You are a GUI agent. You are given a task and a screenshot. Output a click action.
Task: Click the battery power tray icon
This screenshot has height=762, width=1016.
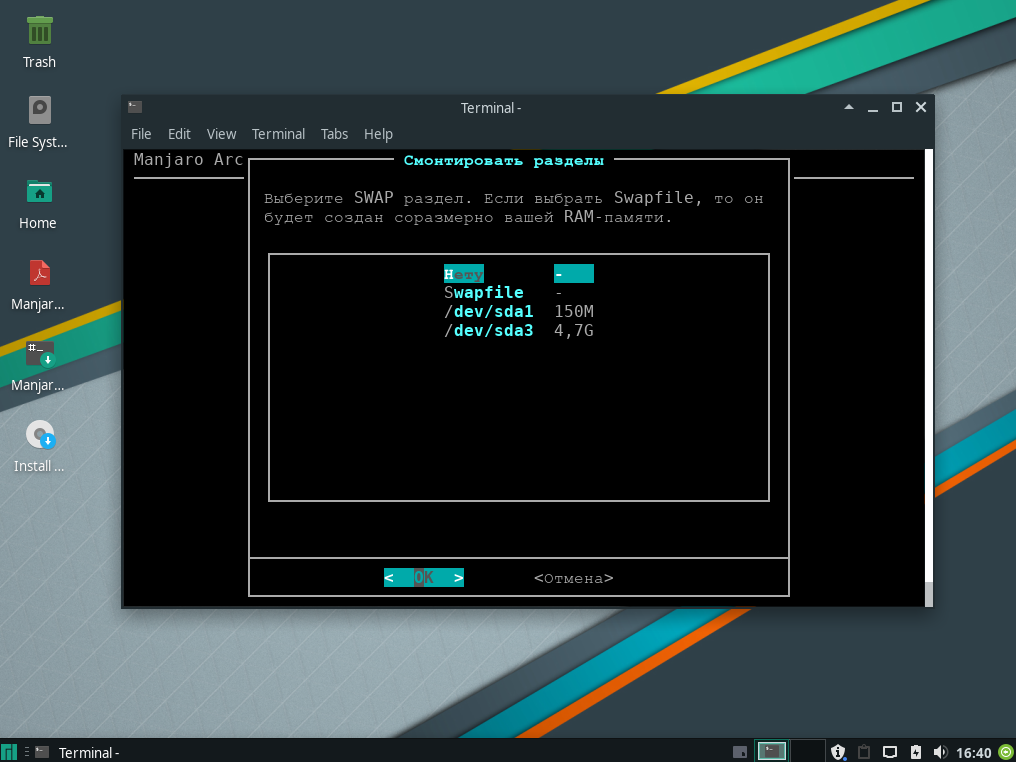tap(915, 752)
